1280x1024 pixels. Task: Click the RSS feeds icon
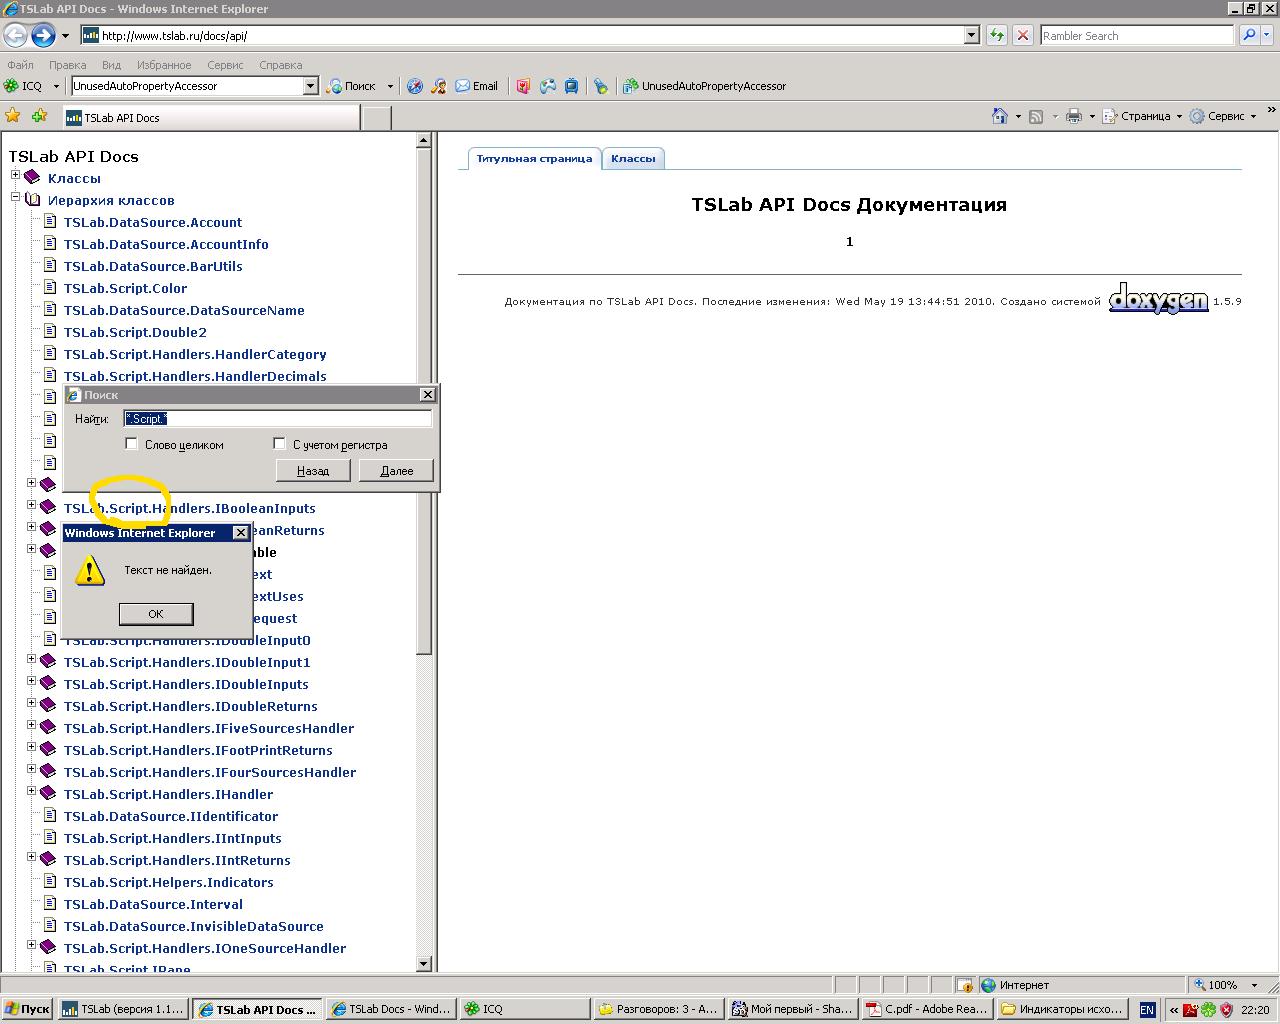tap(1036, 116)
